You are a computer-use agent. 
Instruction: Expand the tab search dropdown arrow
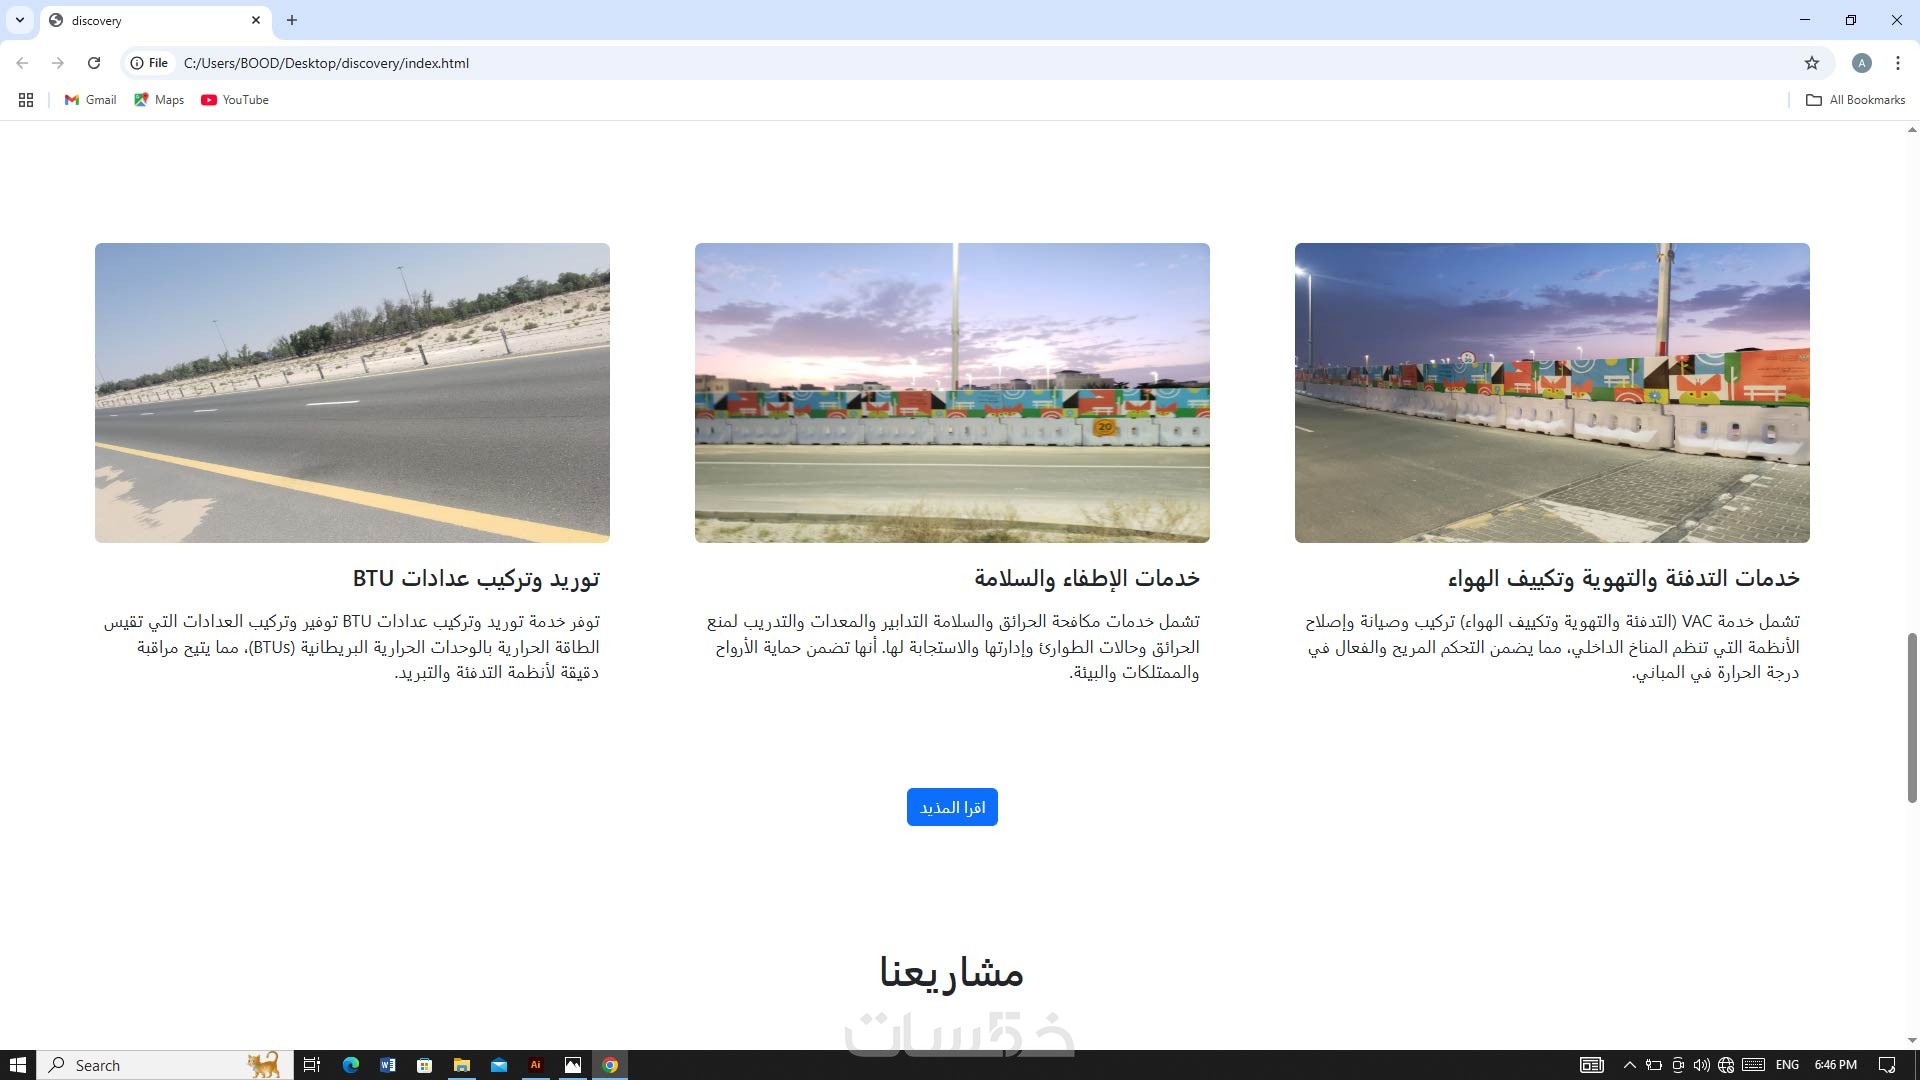pyautogui.click(x=19, y=20)
